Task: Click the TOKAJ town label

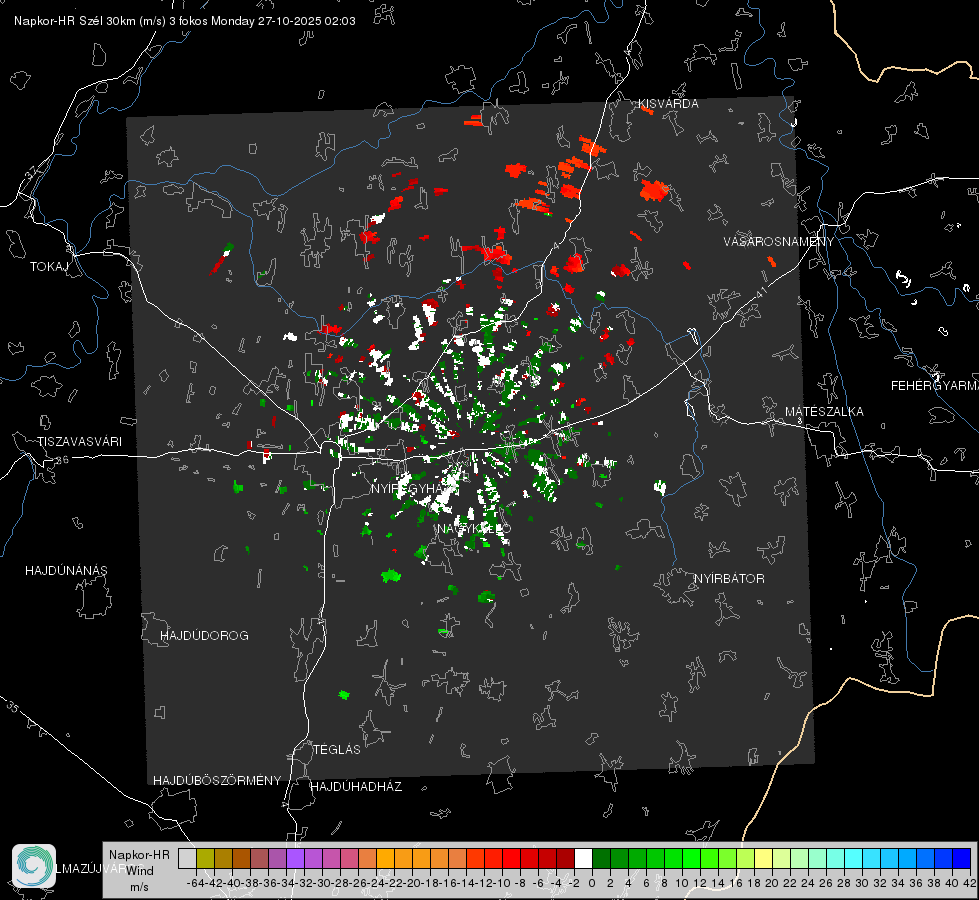Action: 49,267
